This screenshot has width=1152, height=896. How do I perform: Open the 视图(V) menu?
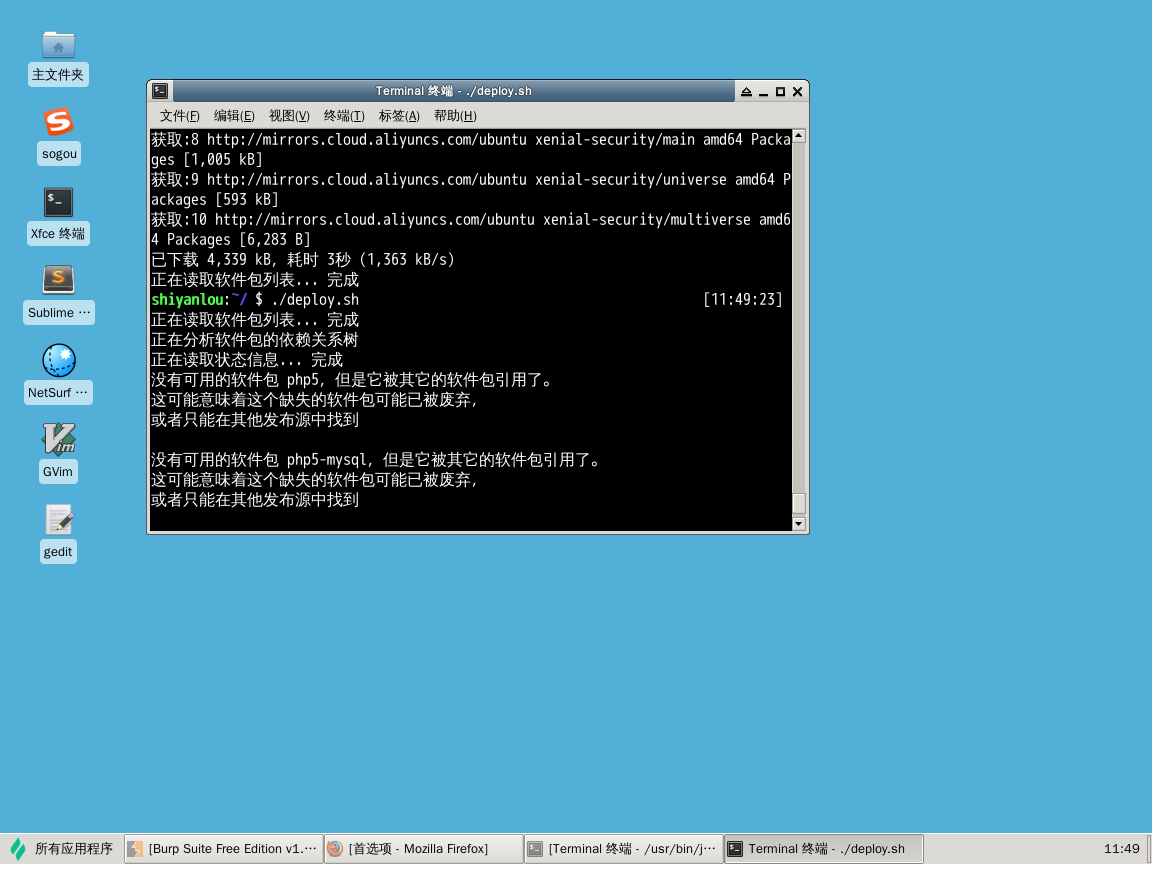[x=289, y=116]
